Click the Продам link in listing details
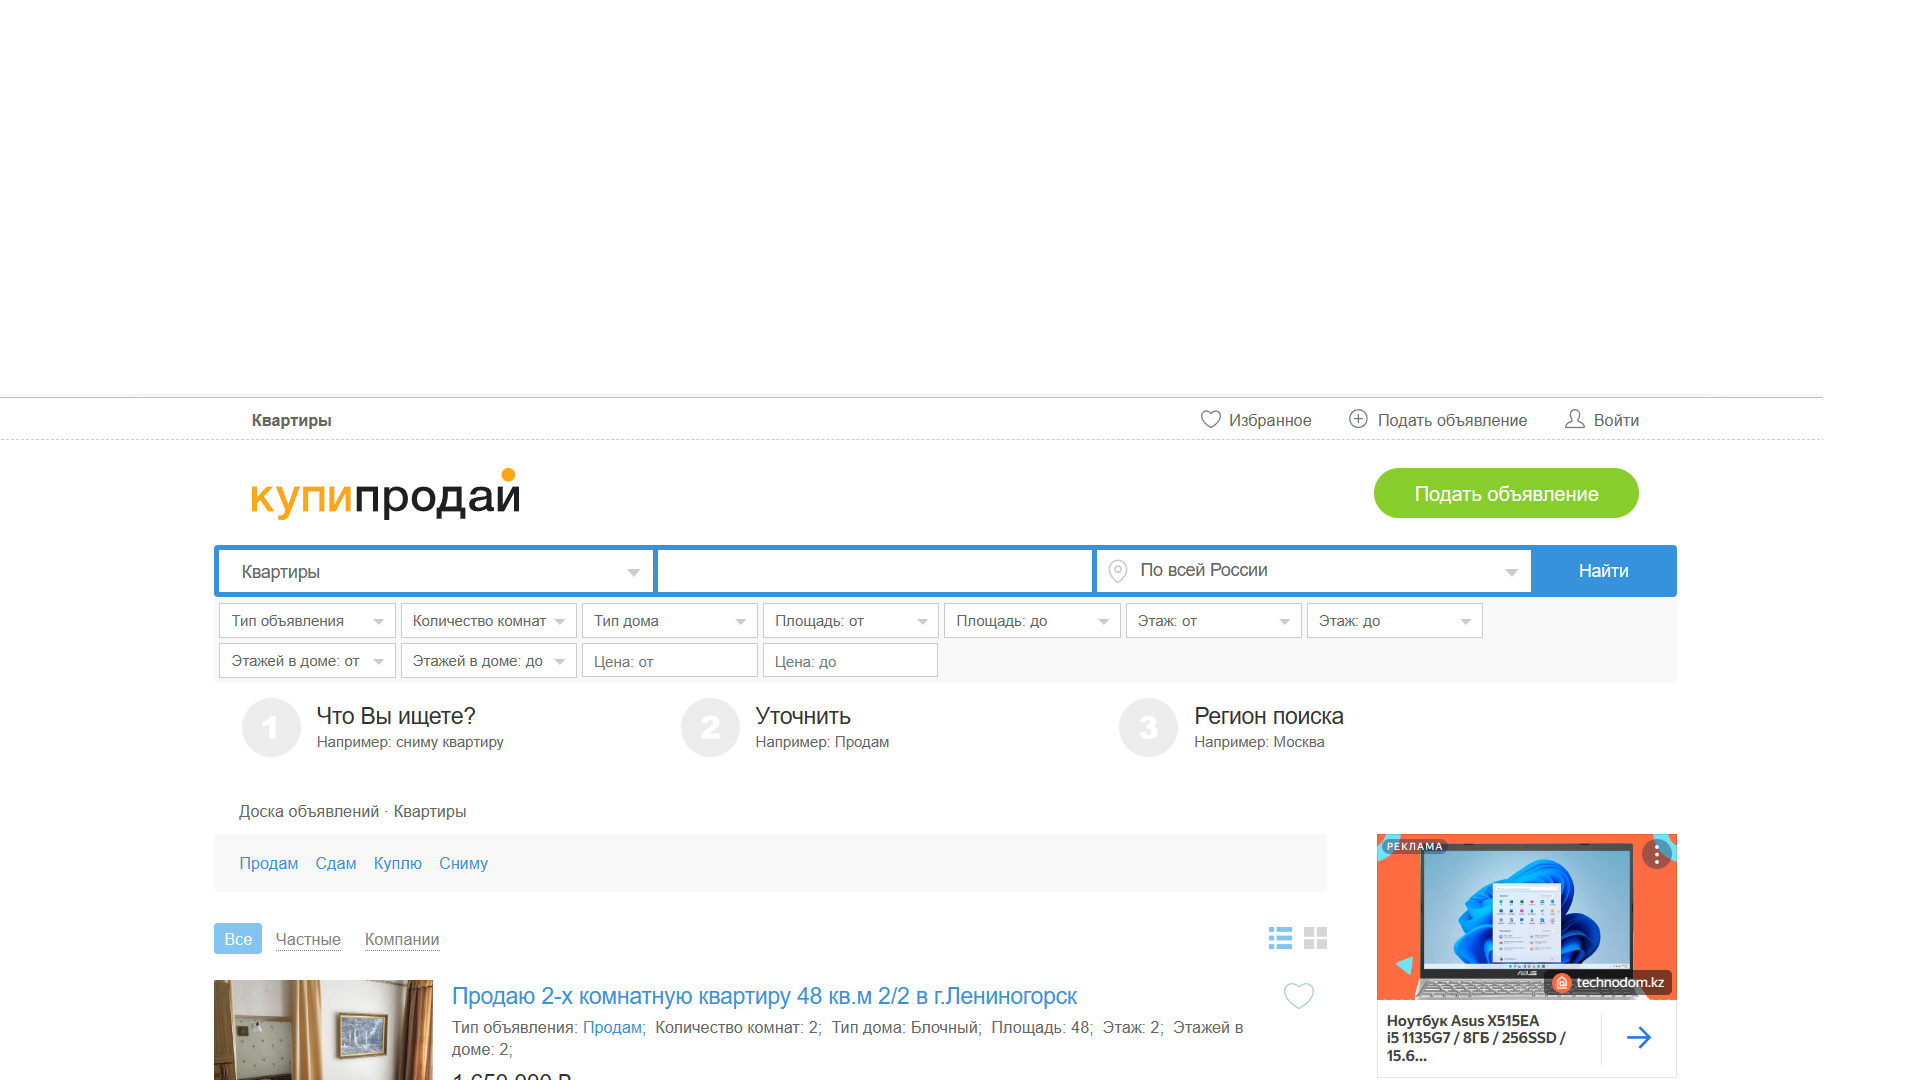The image size is (1920, 1080). 612,1028
